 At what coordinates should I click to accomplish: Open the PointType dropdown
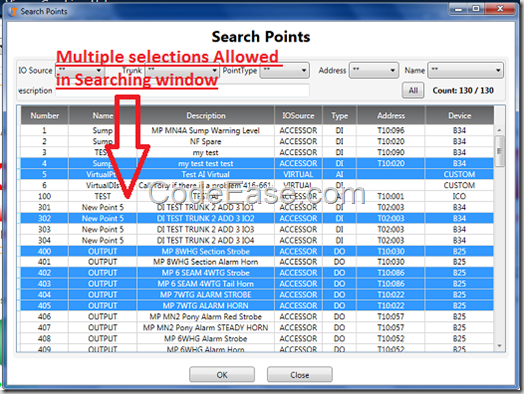click(x=285, y=71)
